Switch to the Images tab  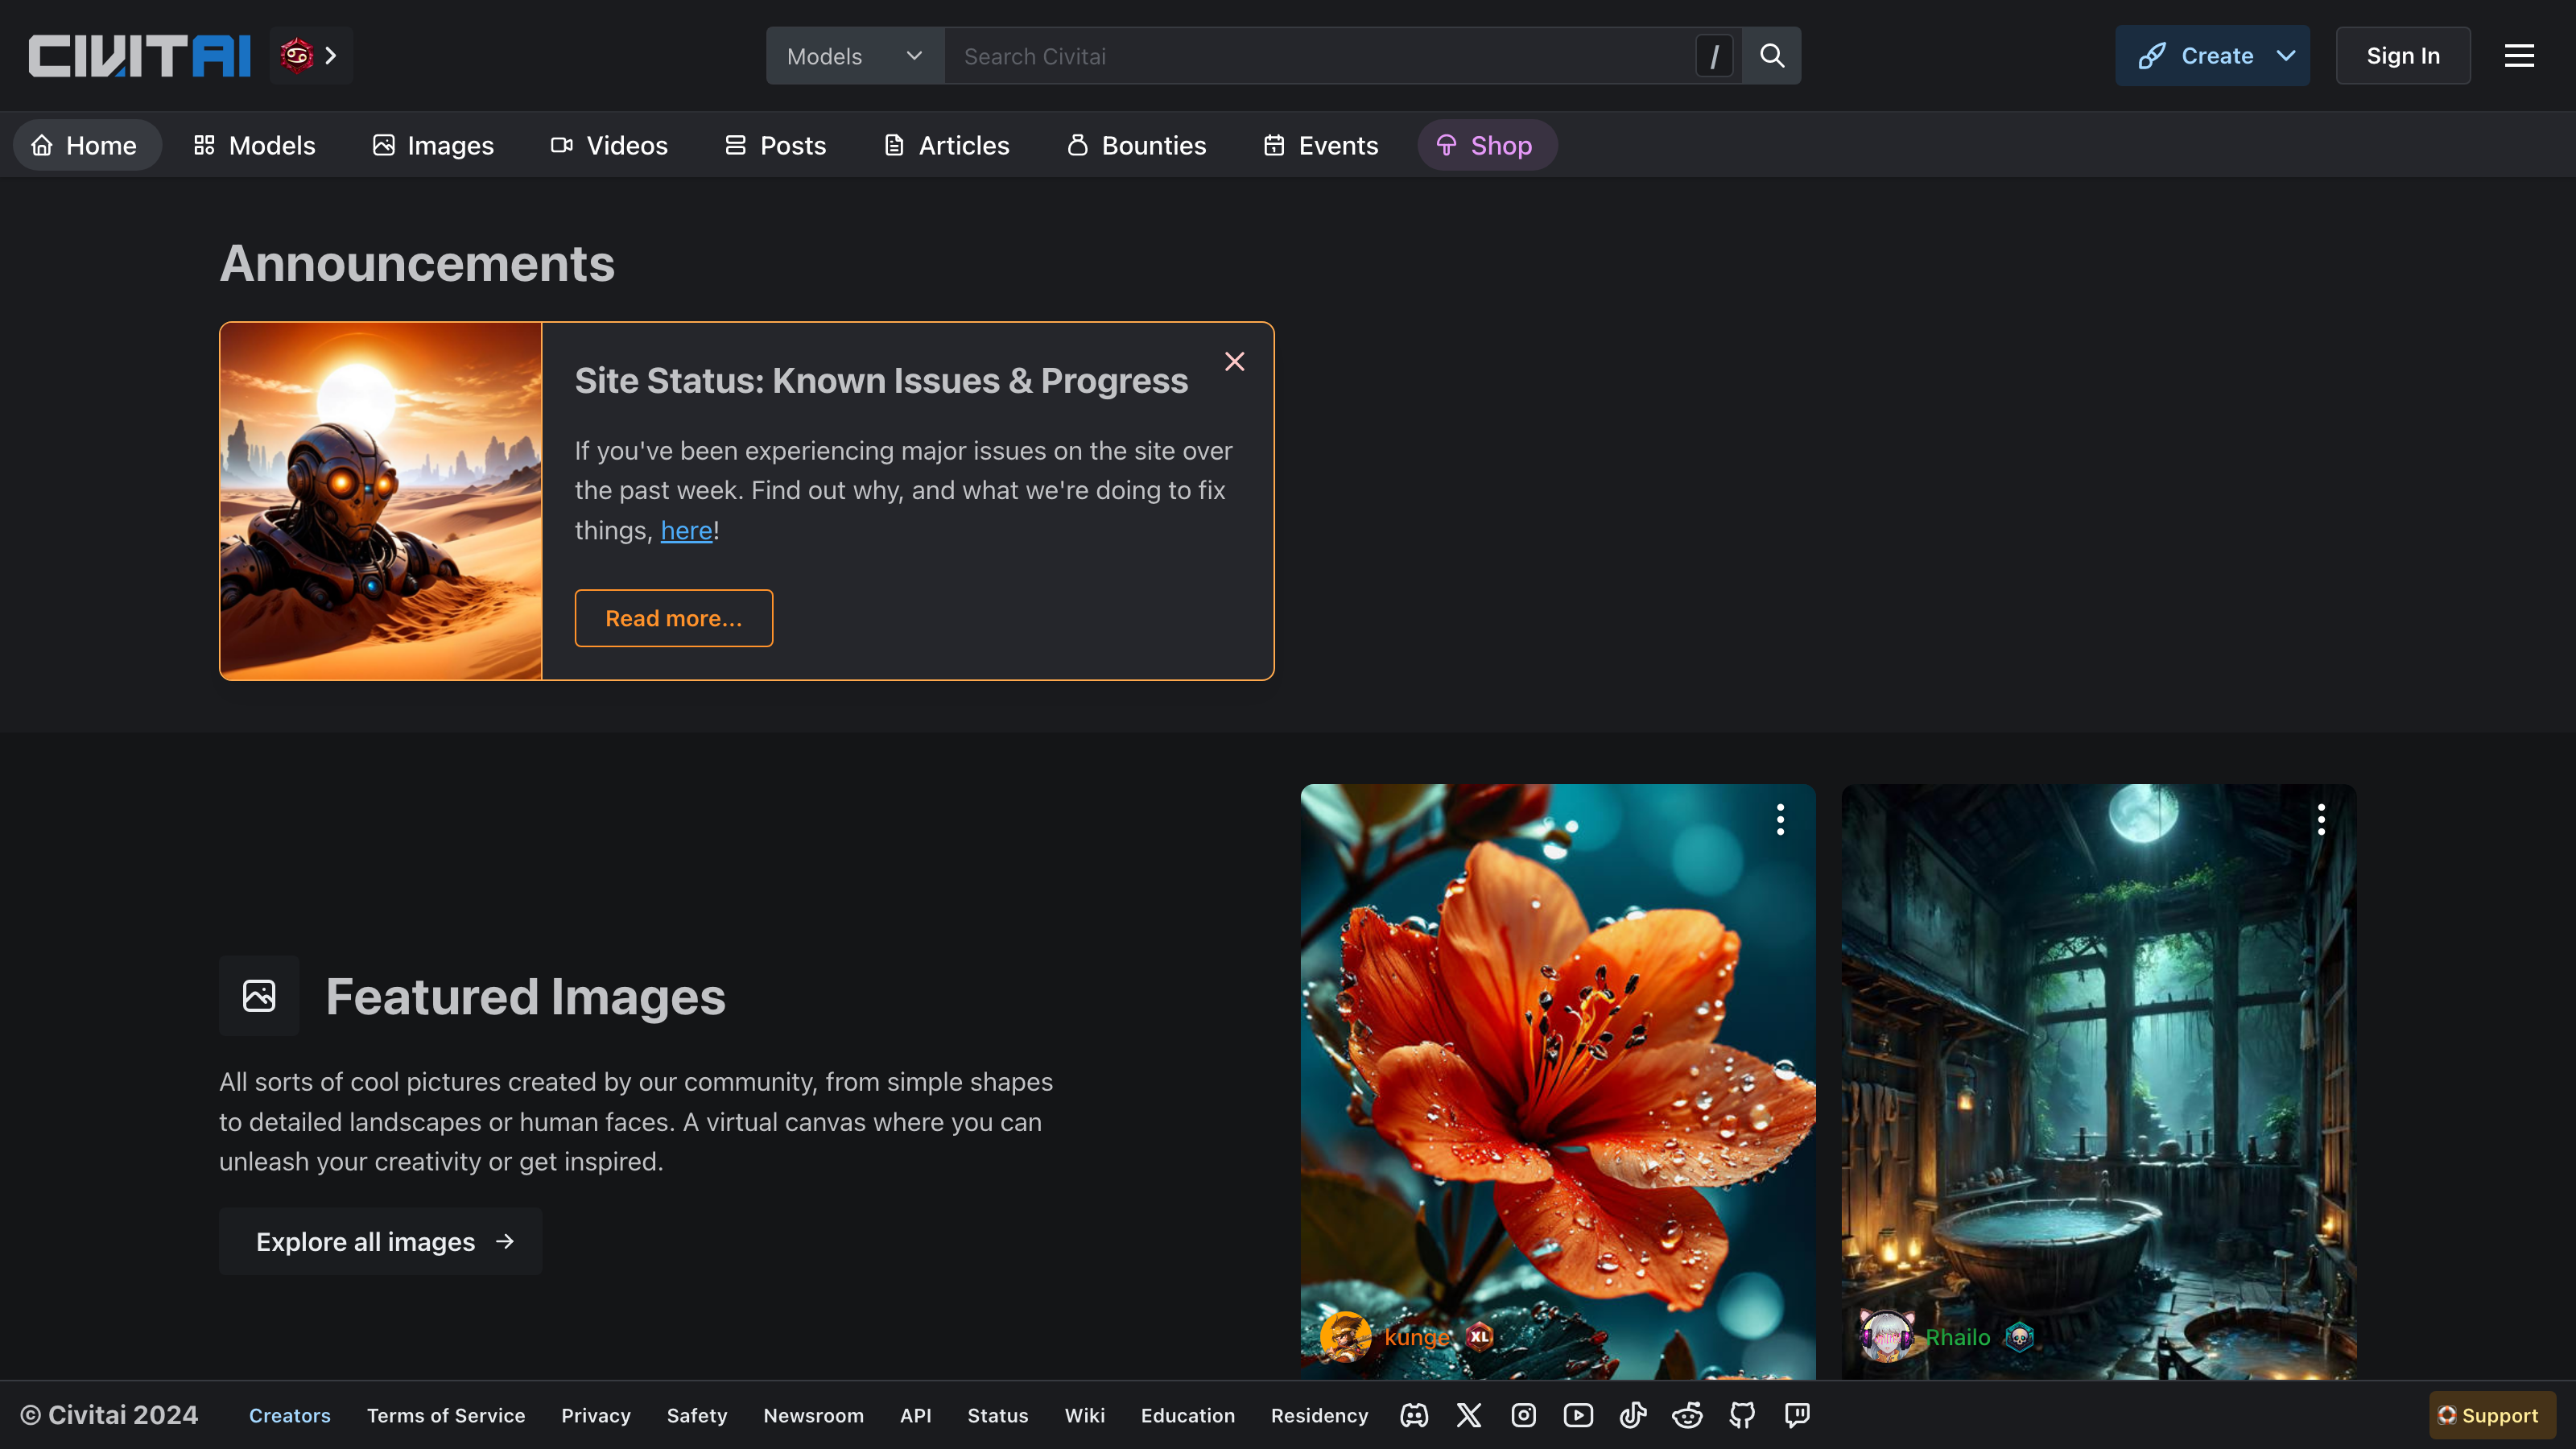(x=433, y=145)
